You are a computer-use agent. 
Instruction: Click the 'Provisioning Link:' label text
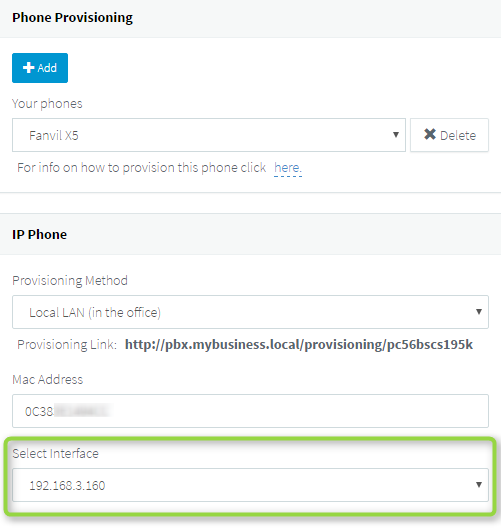click(x=67, y=344)
